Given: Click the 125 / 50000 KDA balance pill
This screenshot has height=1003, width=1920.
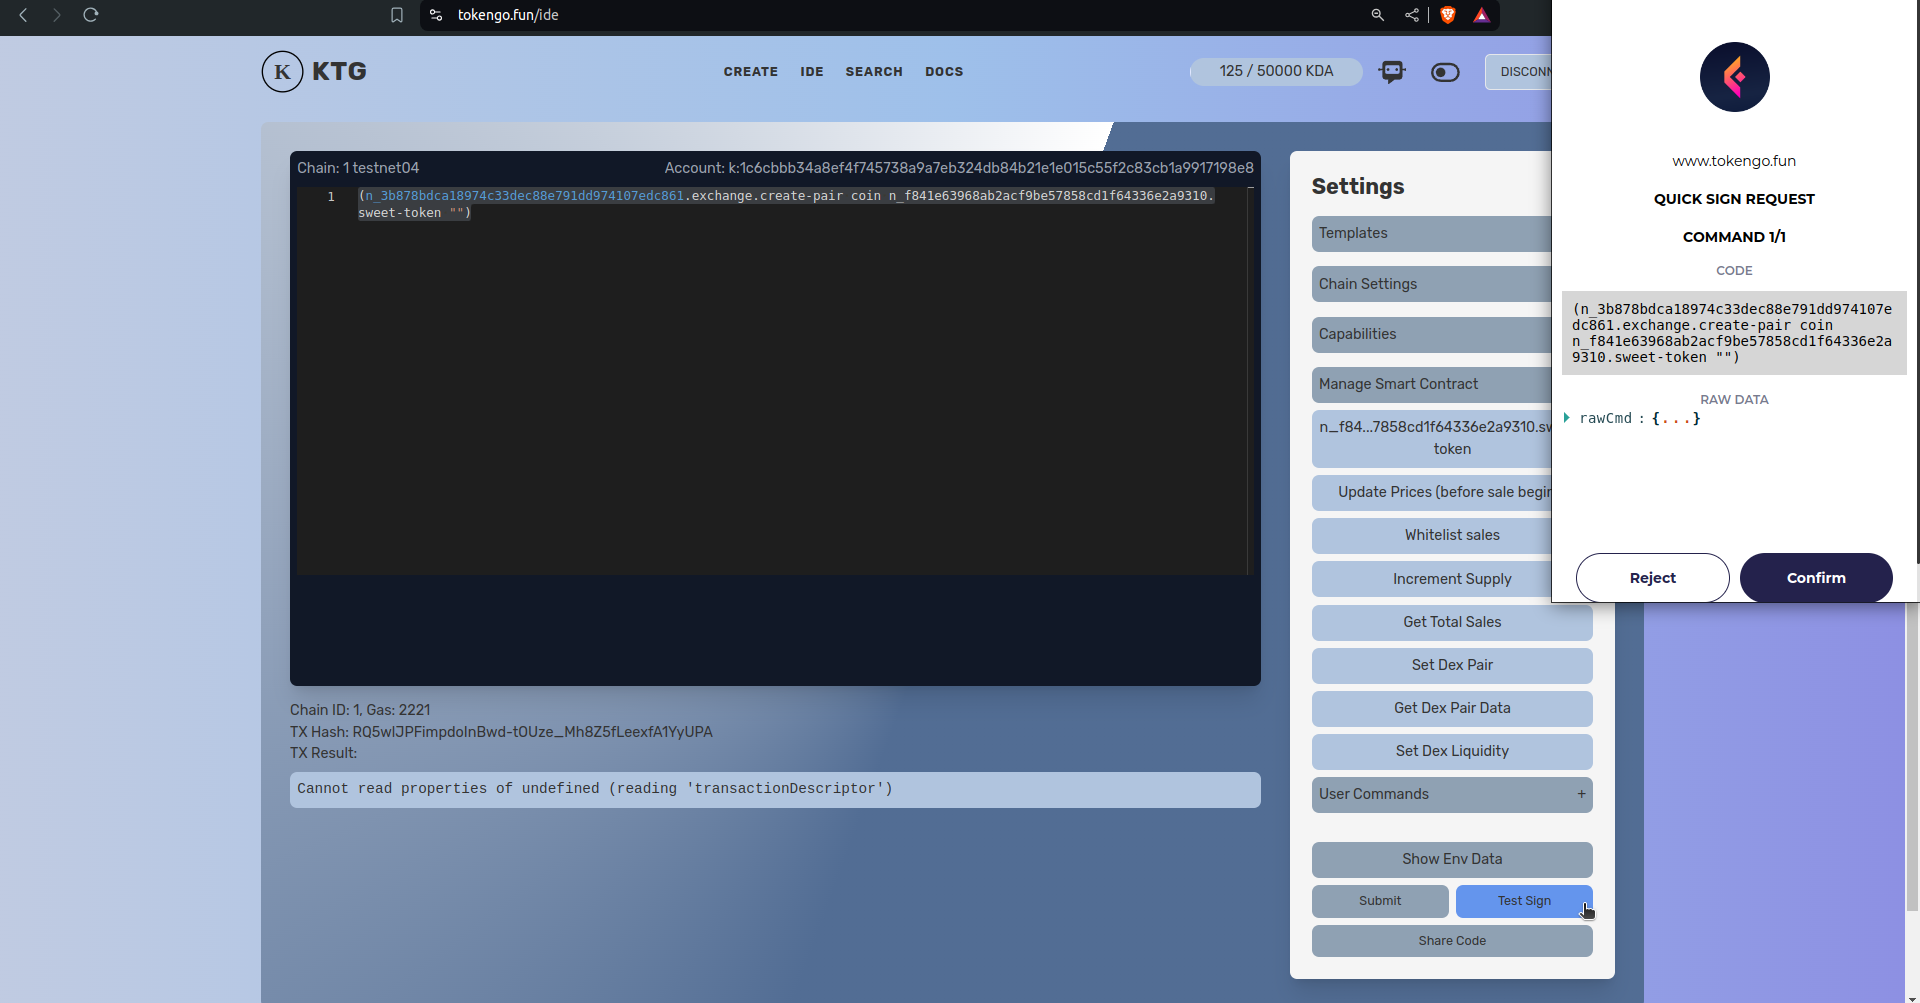Looking at the screenshot, I should (x=1276, y=71).
